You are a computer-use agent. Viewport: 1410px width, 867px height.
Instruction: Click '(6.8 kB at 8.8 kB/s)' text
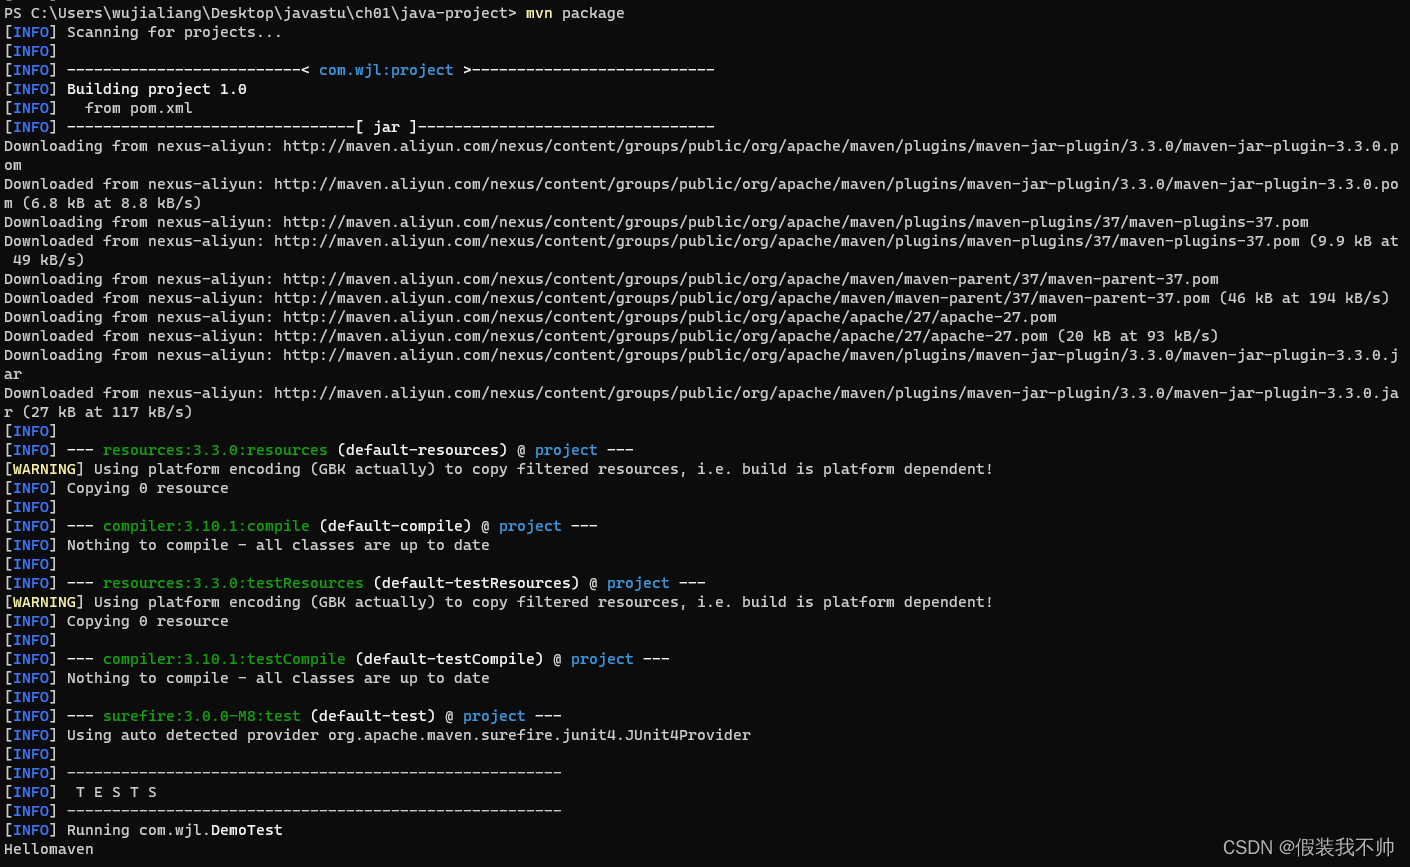click(112, 203)
